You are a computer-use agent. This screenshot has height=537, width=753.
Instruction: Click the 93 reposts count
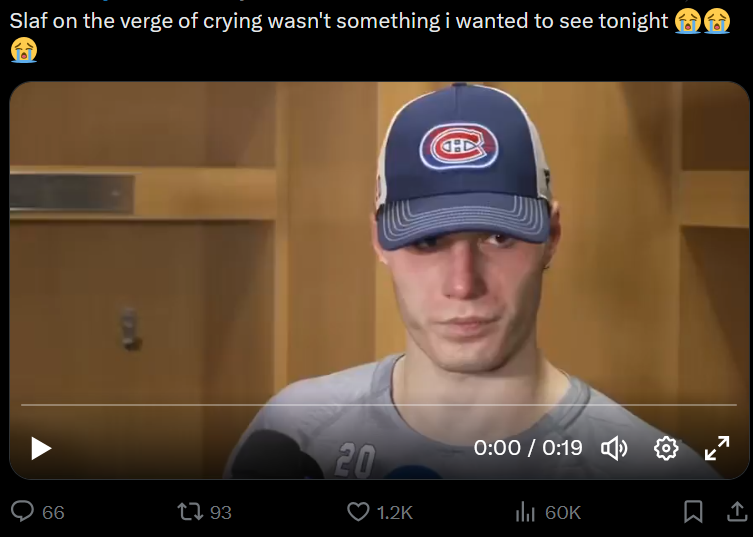(220, 512)
